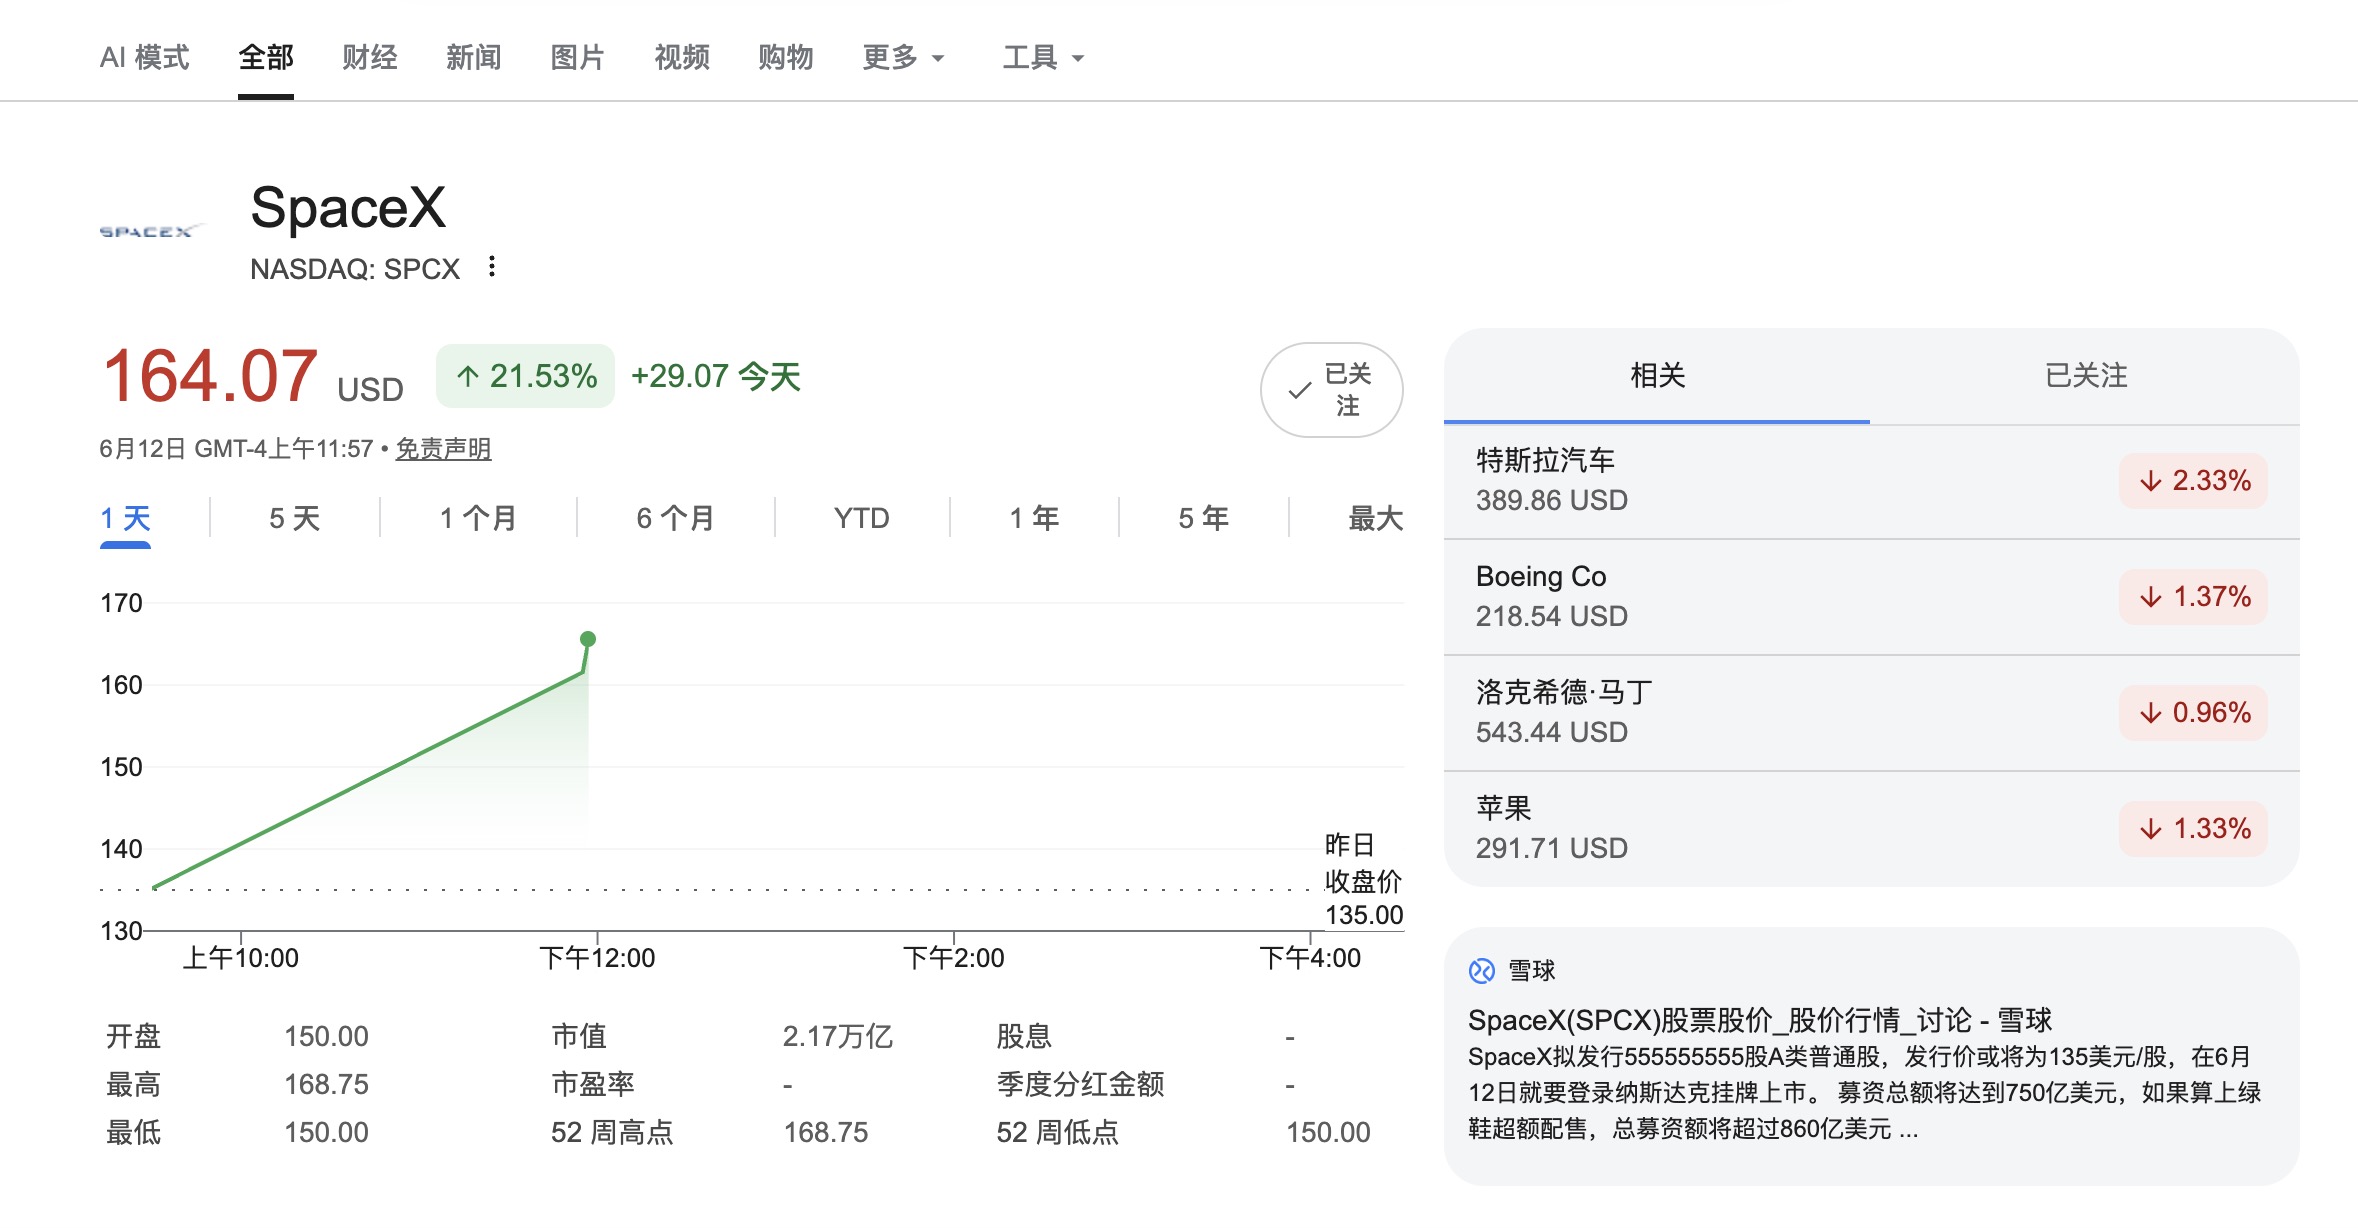This screenshot has width=2358, height=1228.
Task: Select the 5 天 chart range
Action: (x=295, y=519)
